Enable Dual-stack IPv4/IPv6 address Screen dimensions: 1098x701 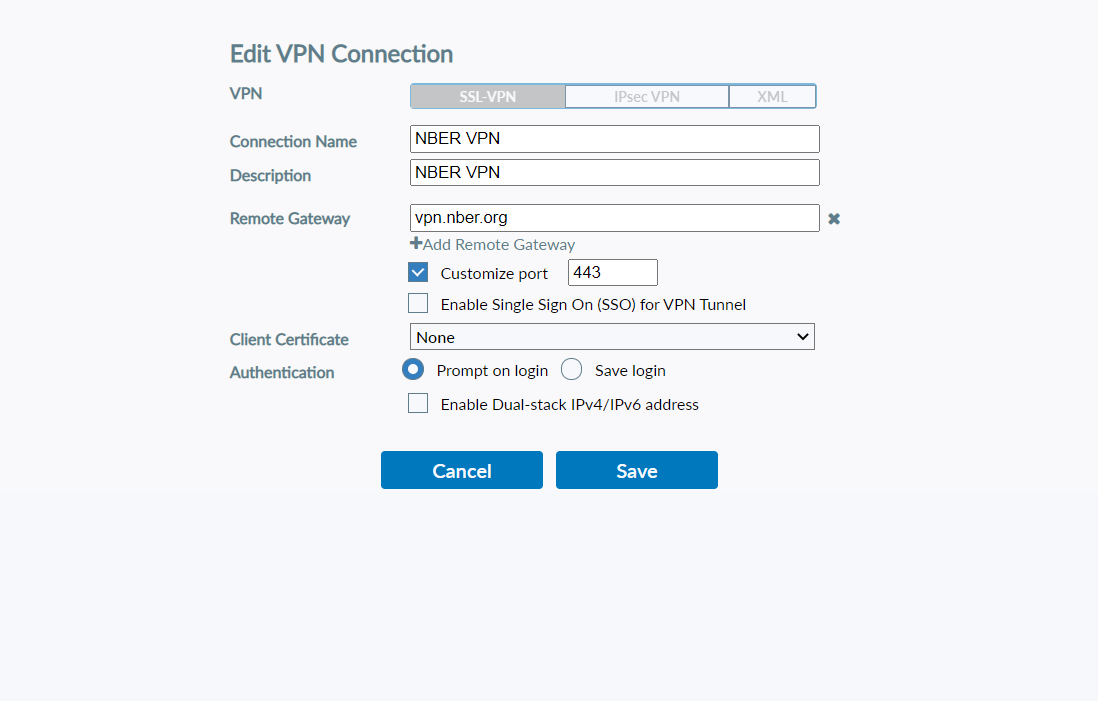(x=418, y=403)
